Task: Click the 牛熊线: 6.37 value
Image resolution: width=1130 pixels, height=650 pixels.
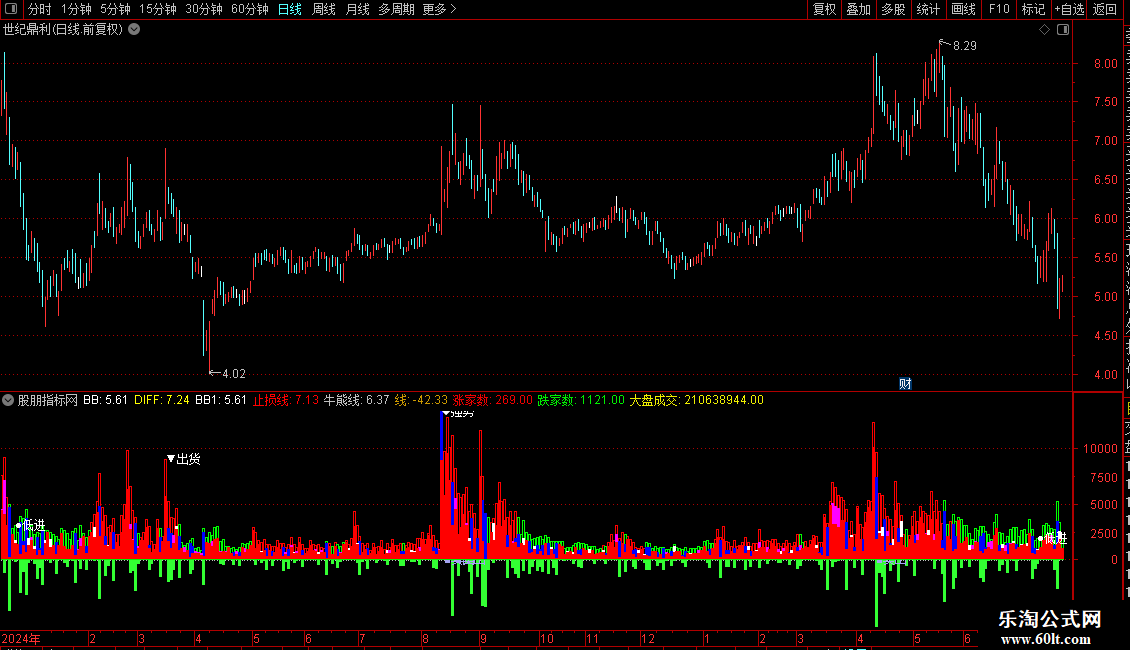Action: point(356,400)
